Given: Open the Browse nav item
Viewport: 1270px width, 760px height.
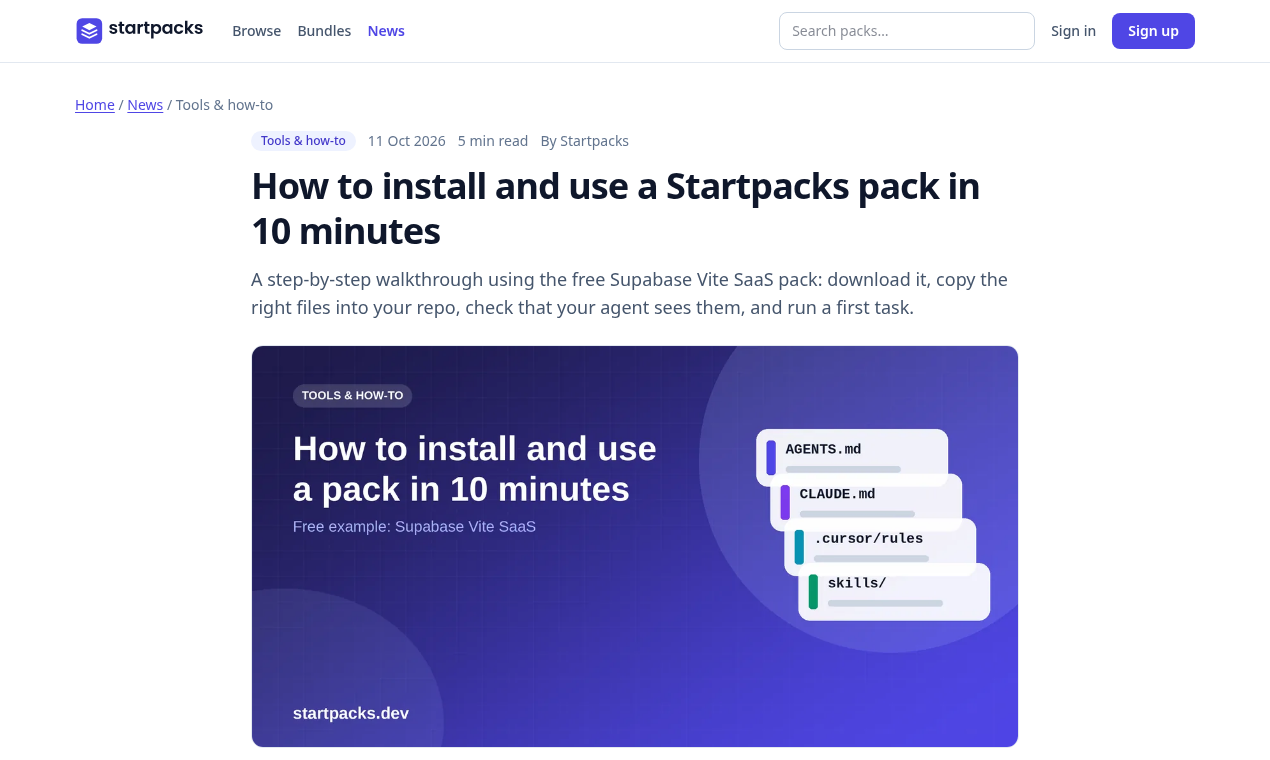Looking at the screenshot, I should [x=257, y=31].
